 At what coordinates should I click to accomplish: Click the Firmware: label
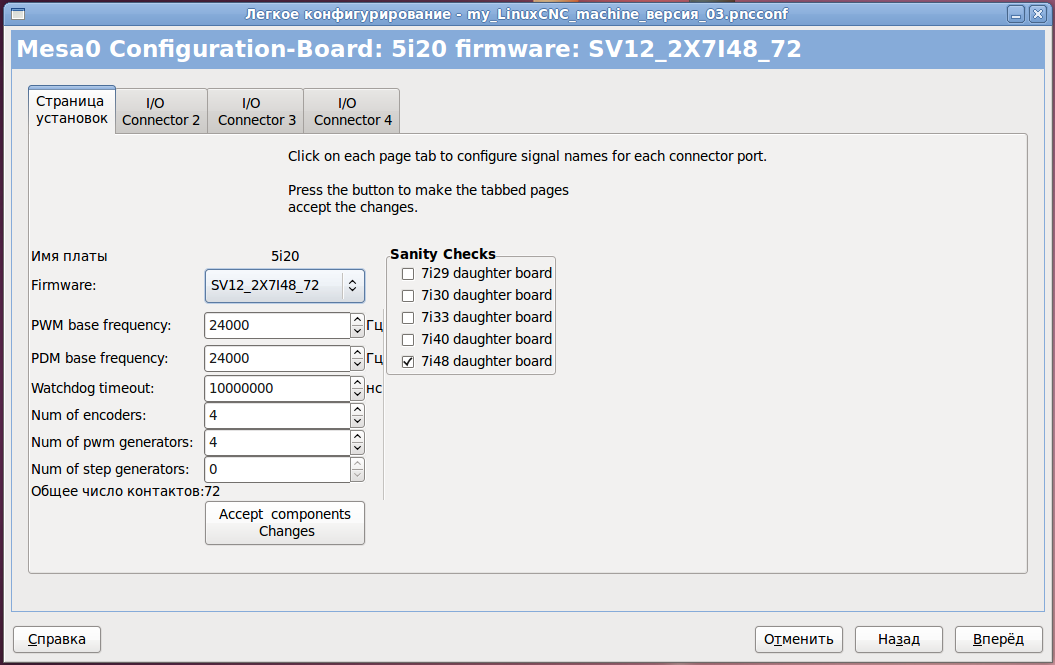click(x=63, y=285)
